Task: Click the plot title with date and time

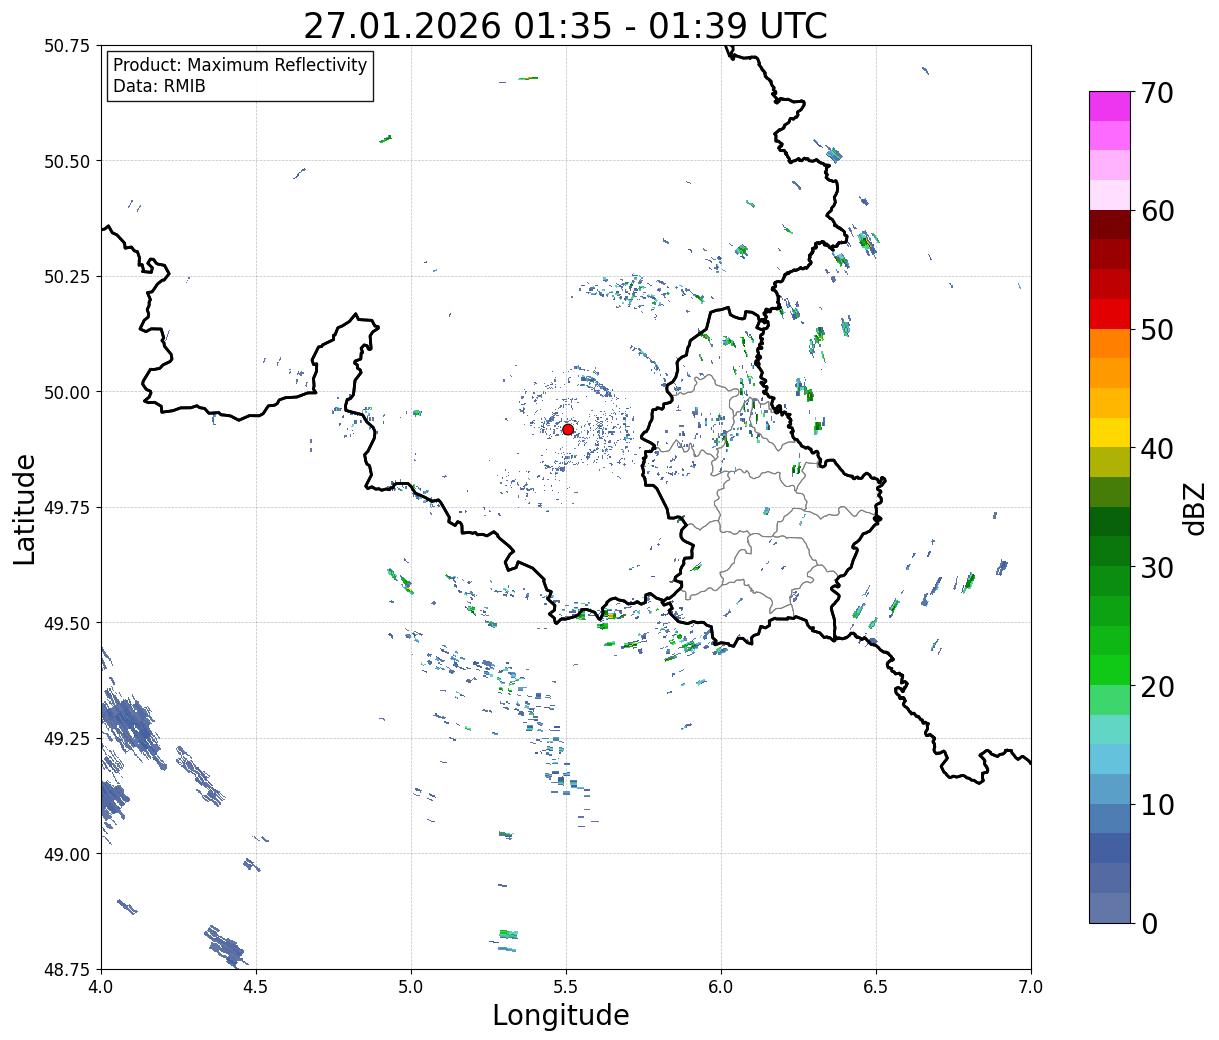Action: pyautogui.click(x=565, y=26)
